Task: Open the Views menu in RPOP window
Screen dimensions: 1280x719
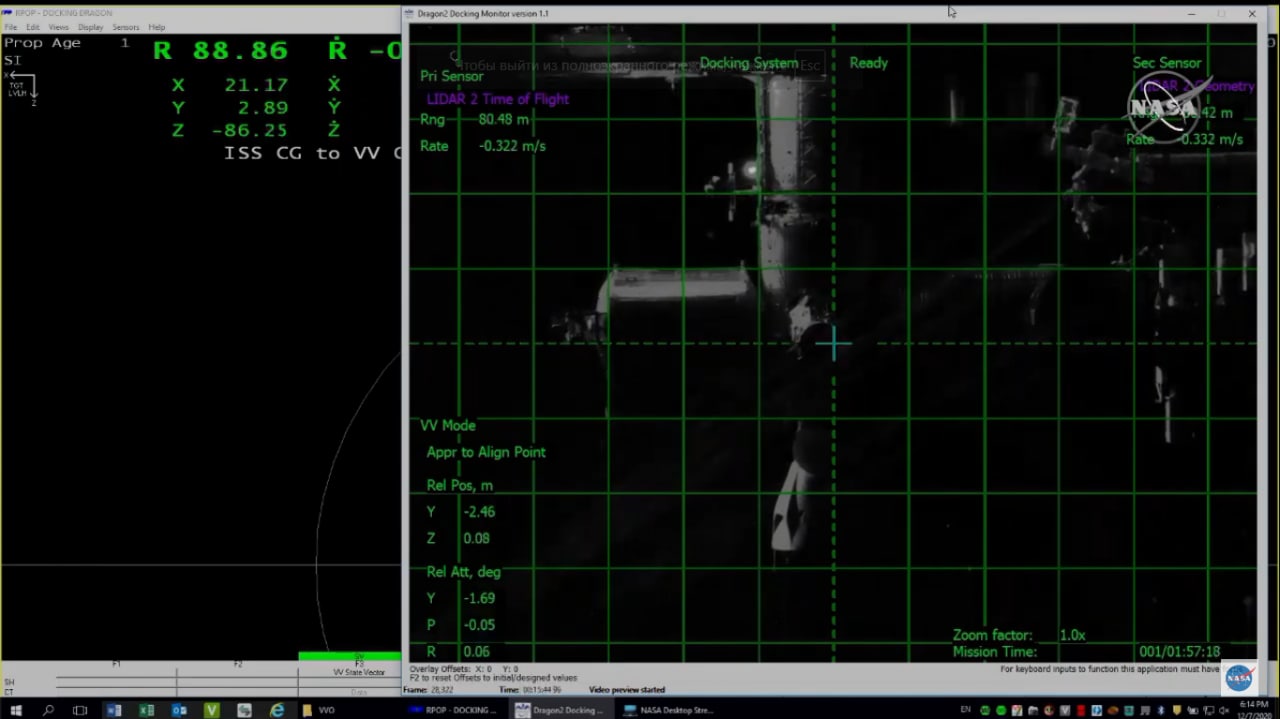Action: click(59, 27)
